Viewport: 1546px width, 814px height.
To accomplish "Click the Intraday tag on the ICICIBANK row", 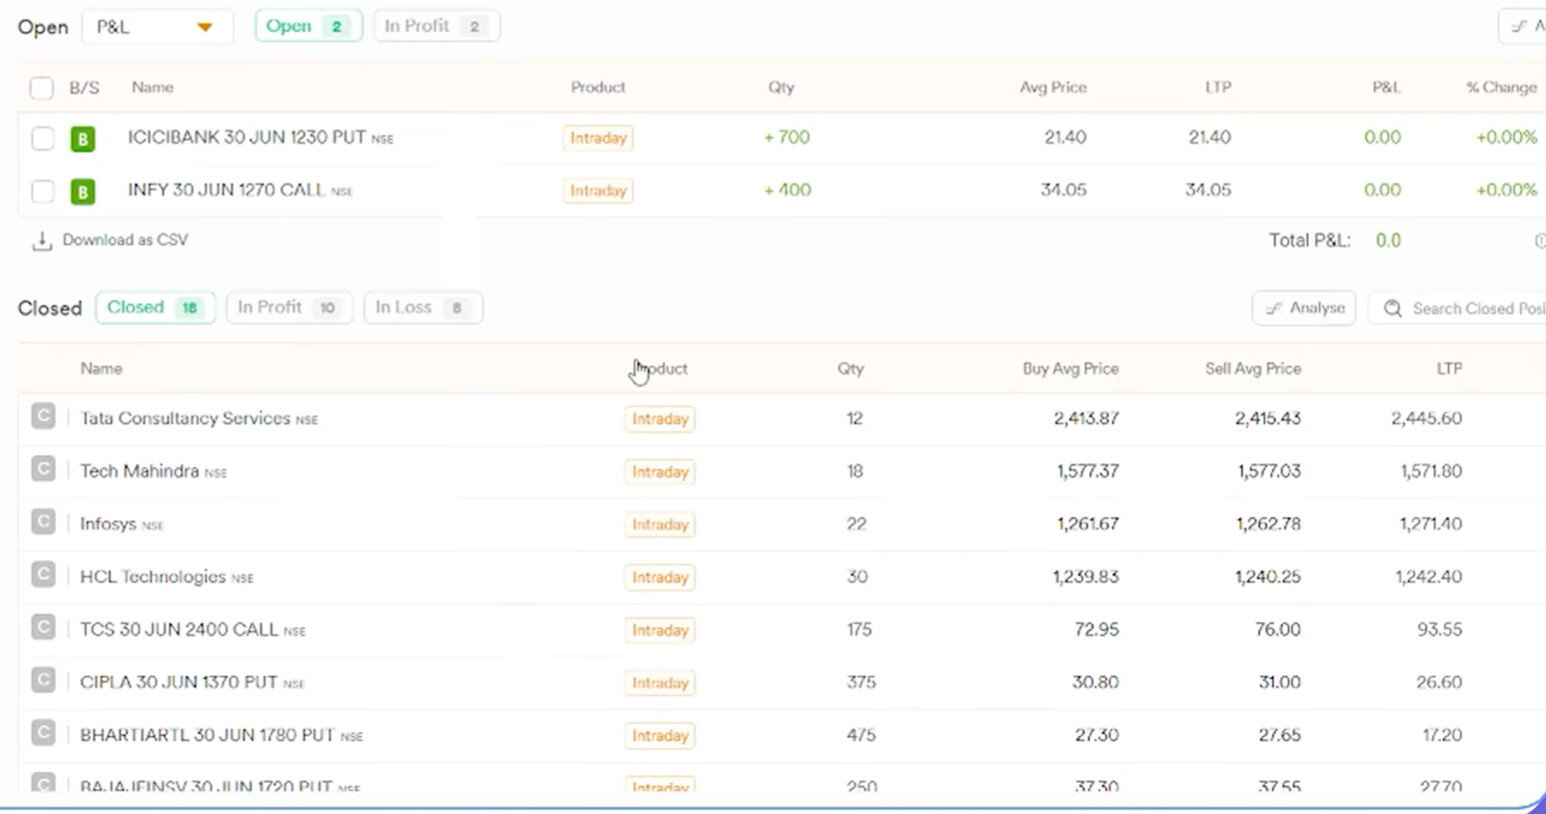I will click(598, 138).
